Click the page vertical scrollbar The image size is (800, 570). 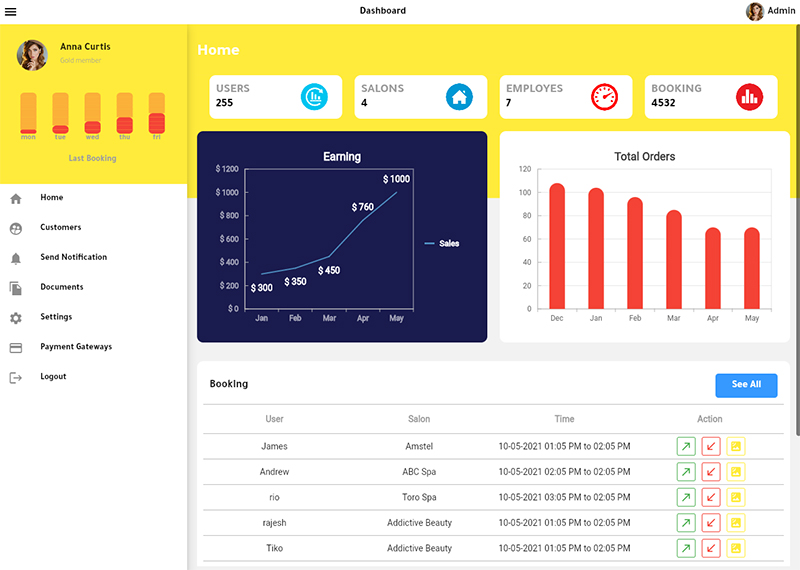pyautogui.click(x=797, y=230)
